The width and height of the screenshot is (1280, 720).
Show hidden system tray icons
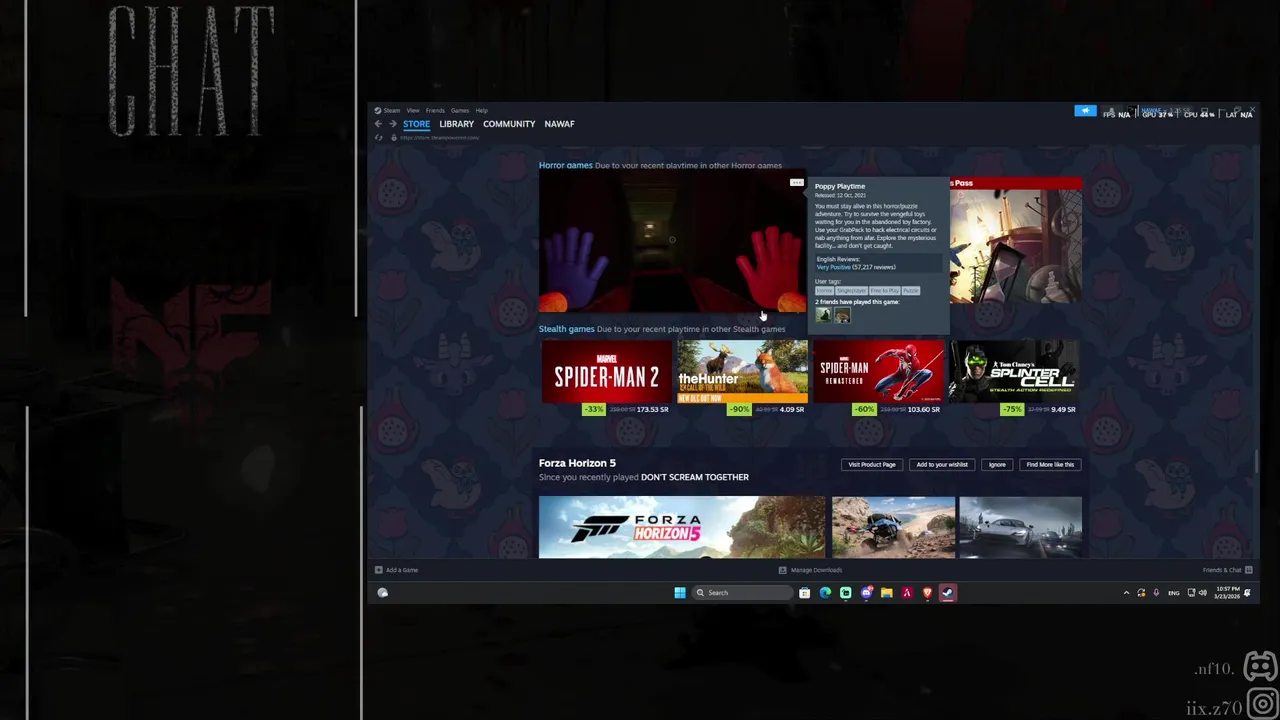[x=1126, y=593]
